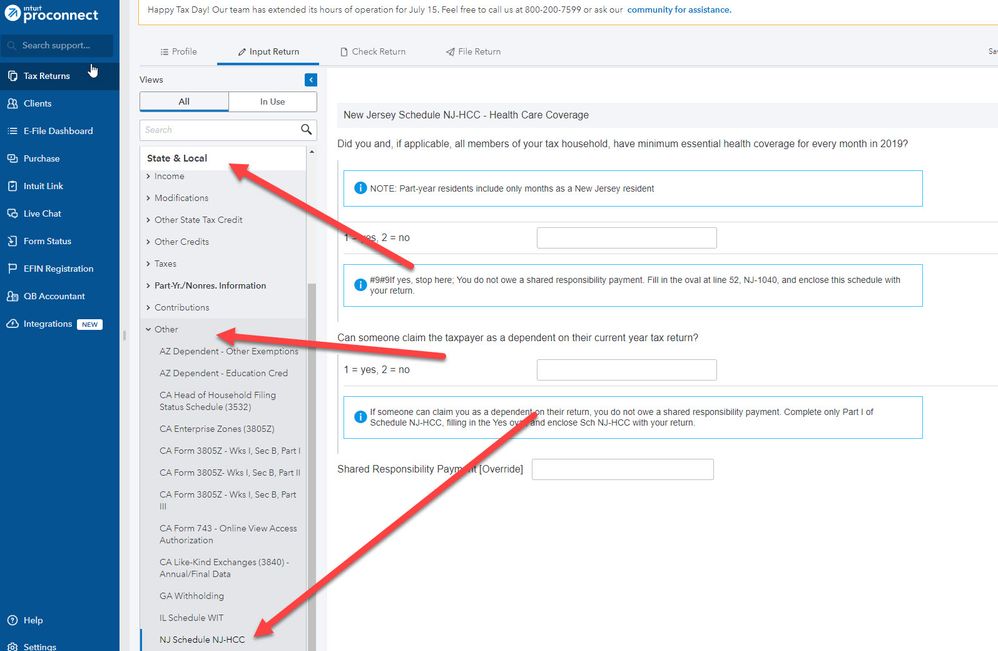Click the Tax Returns sidebar icon
Viewport: 998px width, 651px height.
[12, 76]
